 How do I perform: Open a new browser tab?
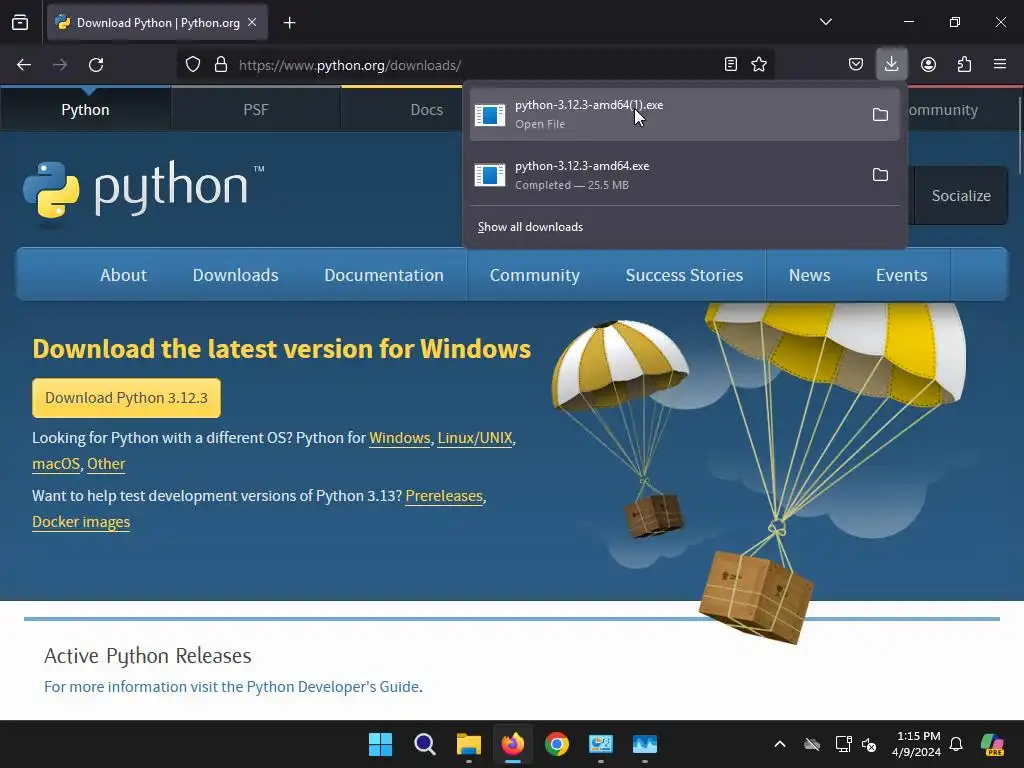coord(289,23)
